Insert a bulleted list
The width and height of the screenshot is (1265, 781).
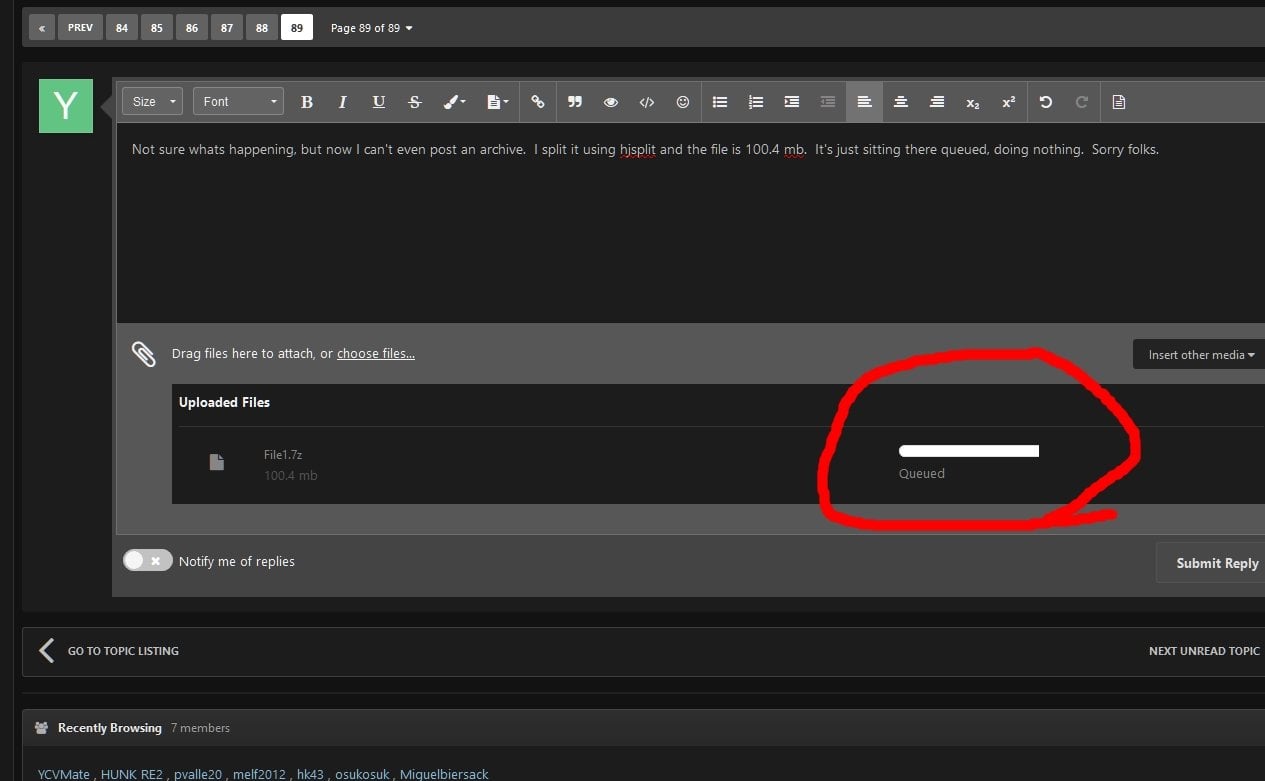point(720,102)
